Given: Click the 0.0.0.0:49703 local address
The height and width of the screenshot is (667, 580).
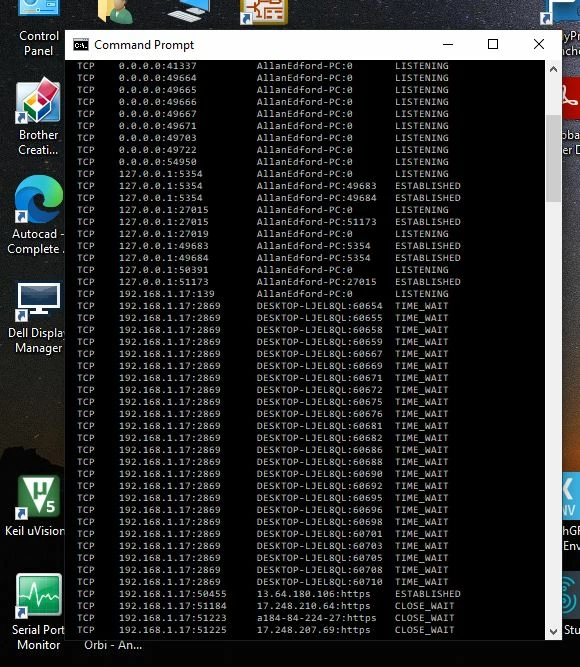Looking at the screenshot, I should [x=157, y=138].
